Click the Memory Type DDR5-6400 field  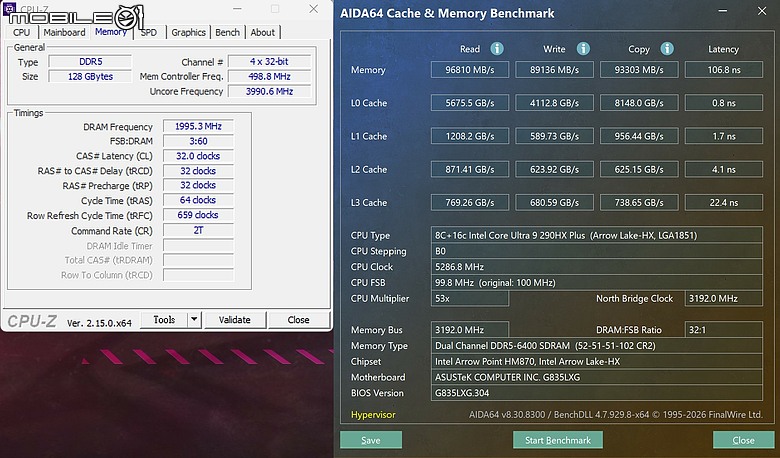[x=596, y=346]
